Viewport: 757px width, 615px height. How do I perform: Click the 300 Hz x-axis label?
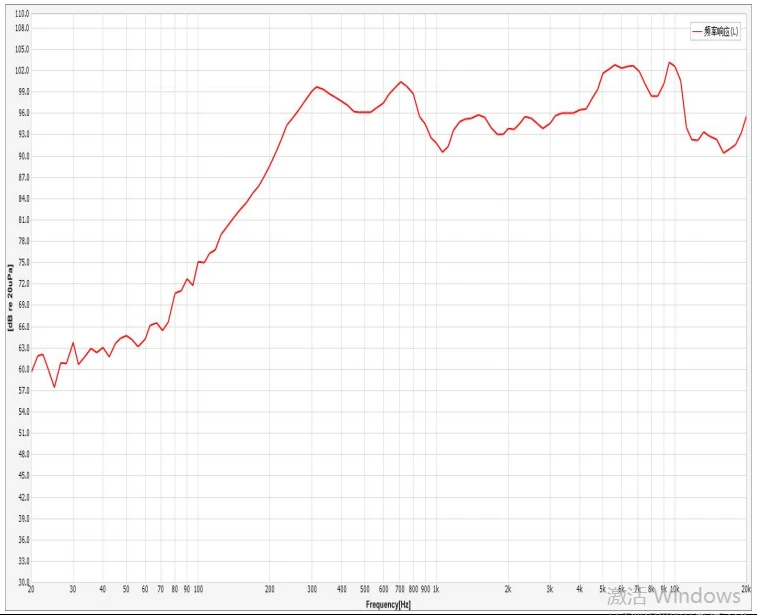[312, 589]
